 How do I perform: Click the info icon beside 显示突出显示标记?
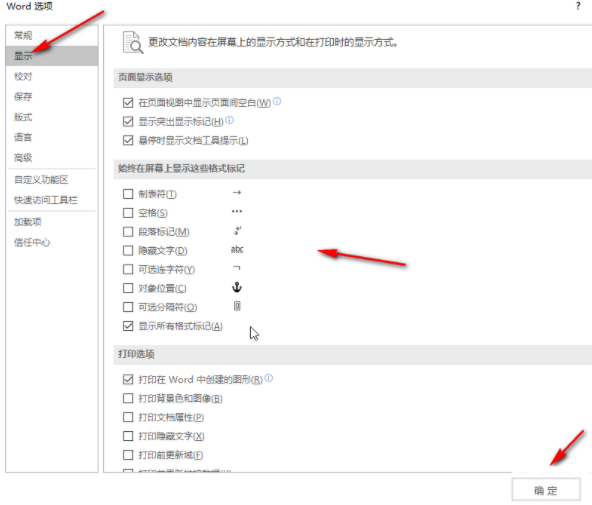pos(230,120)
